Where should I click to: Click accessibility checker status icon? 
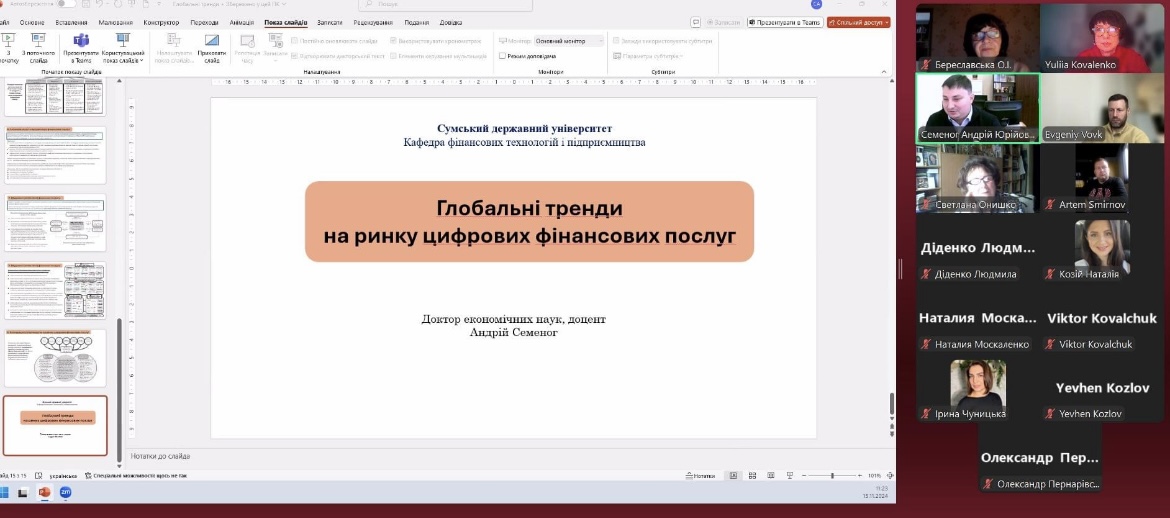click(x=89, y=475)
